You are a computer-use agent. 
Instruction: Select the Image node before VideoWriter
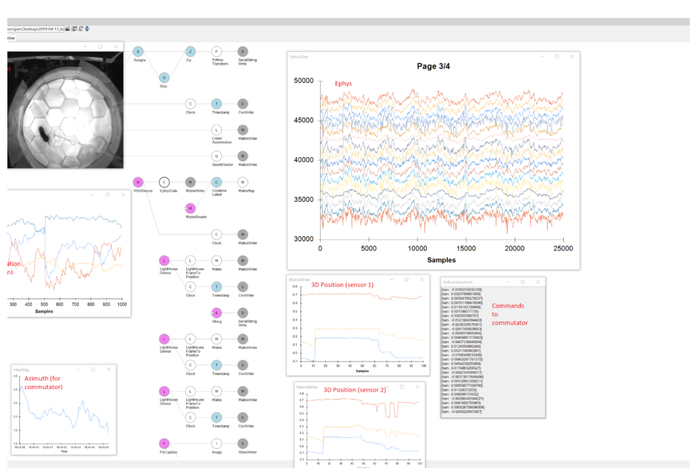point(217,444)
